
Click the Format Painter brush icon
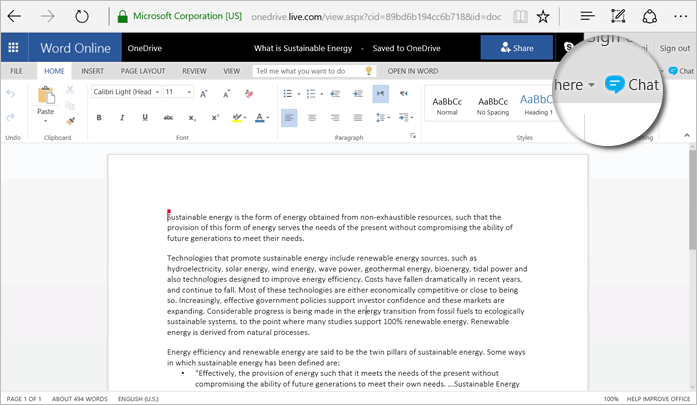(x=69, y=119)
